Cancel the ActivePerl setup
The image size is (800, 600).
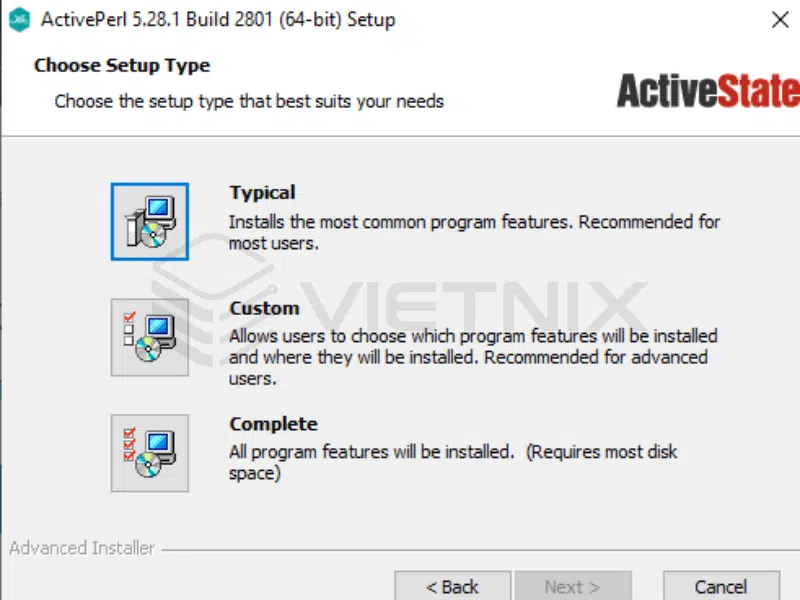[x=721, y=587]
